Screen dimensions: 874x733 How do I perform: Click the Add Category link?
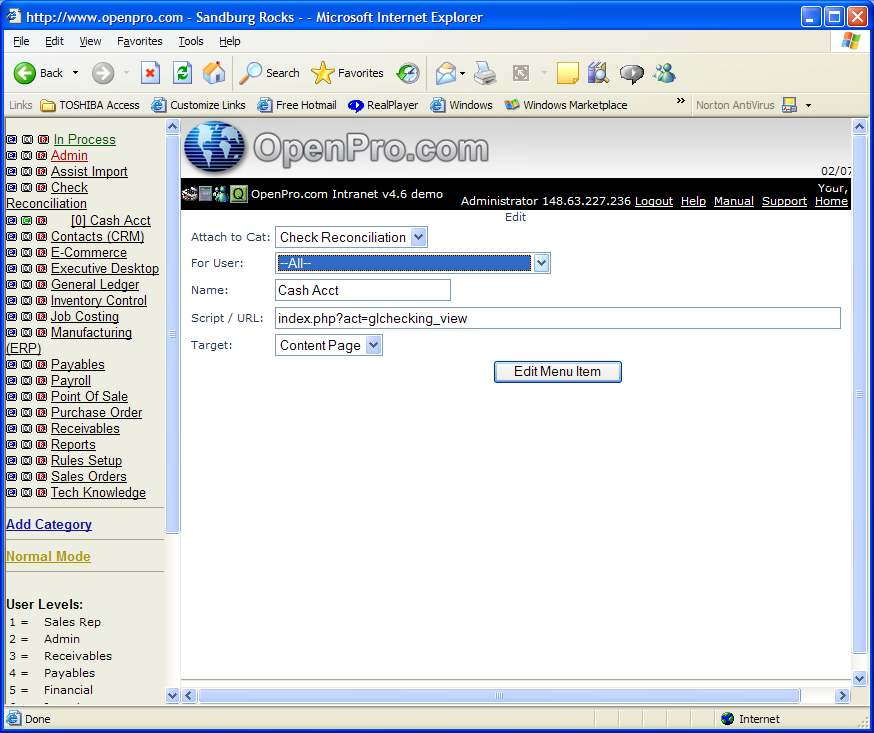coord(49,524)
